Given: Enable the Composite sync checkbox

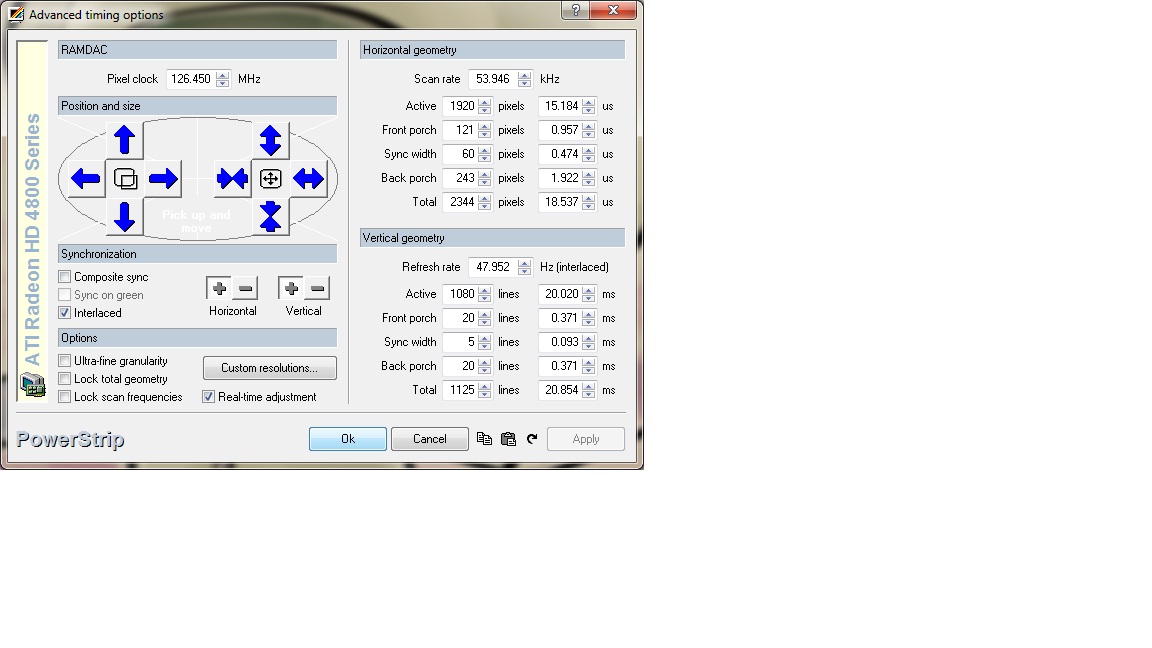Looking at the screenshot, I should (65, 277).
